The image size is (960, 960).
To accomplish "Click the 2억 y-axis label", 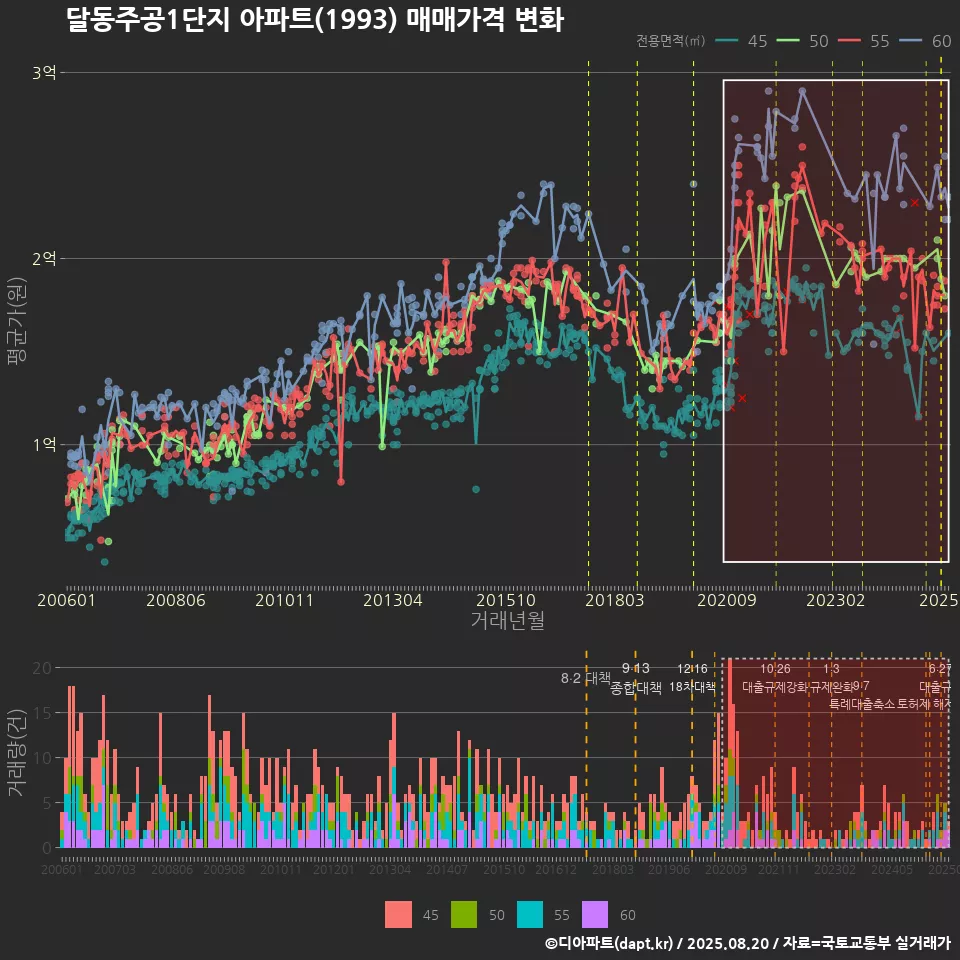I will pyautogui.click(x=44, y=258).
